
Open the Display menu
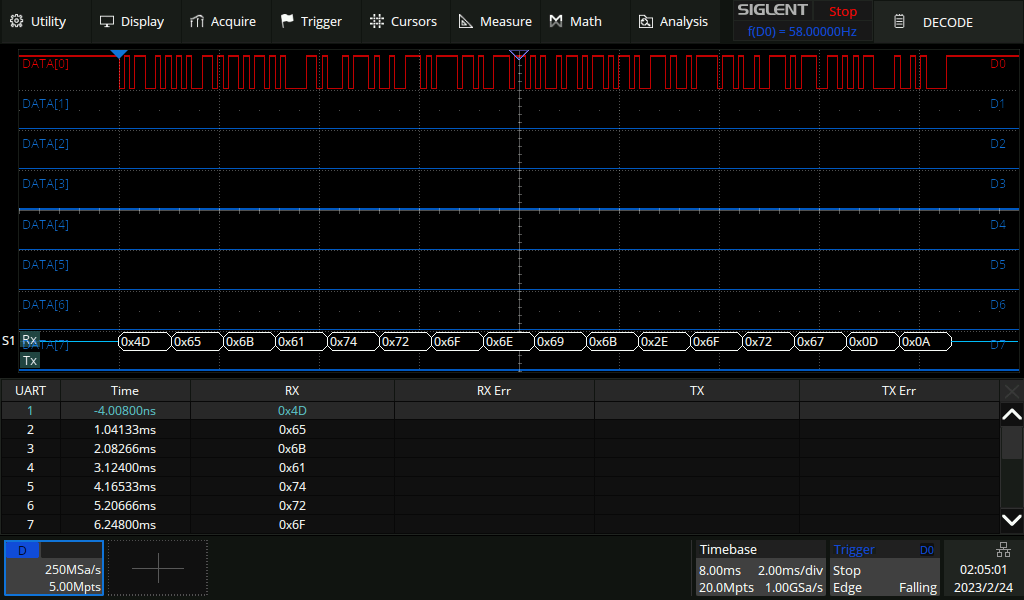click(x=133, y=21)
